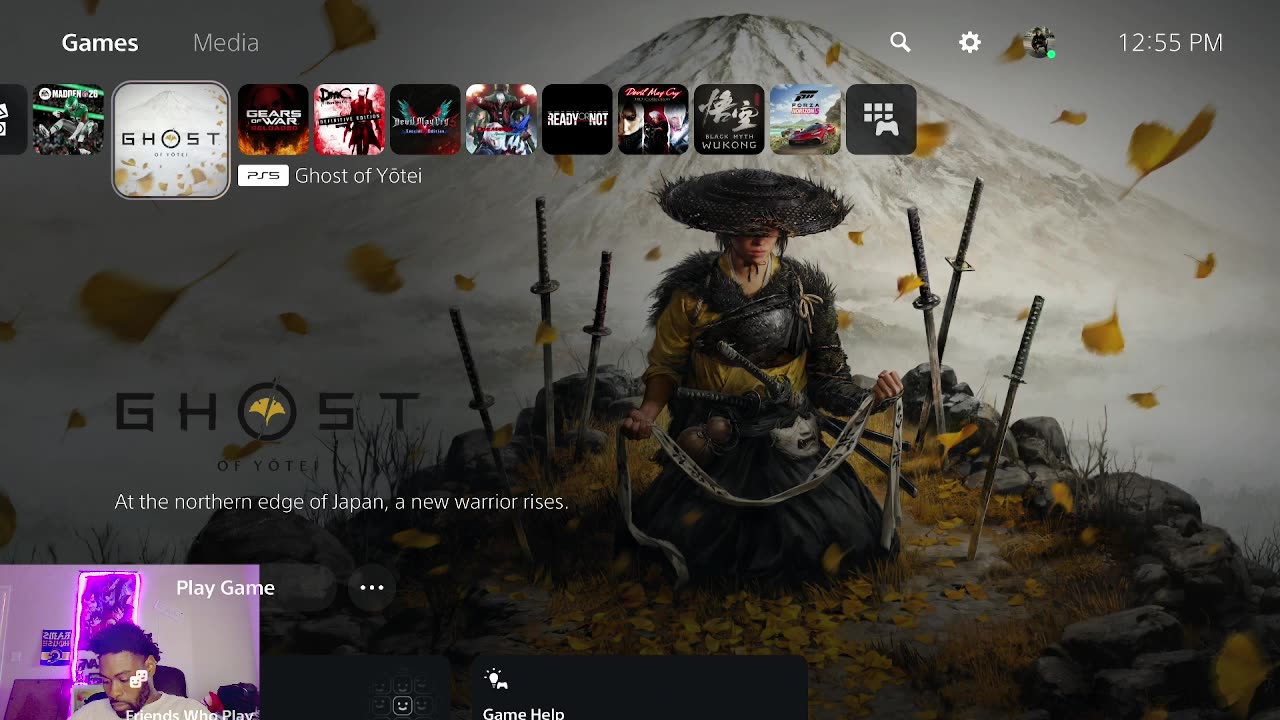Select the Black Myth Wukong tile
The width and height of the screenshot is (1280, 720).
pos(729,120)
